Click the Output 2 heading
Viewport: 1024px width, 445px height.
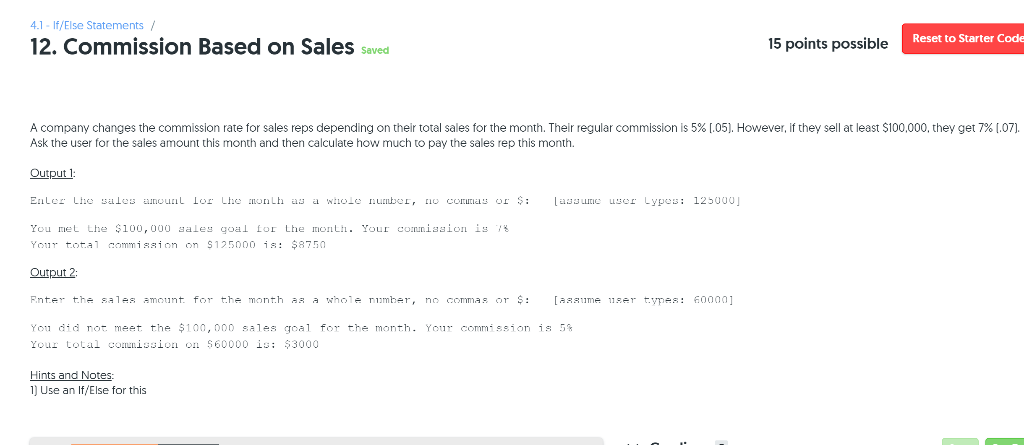click(54, 271)
